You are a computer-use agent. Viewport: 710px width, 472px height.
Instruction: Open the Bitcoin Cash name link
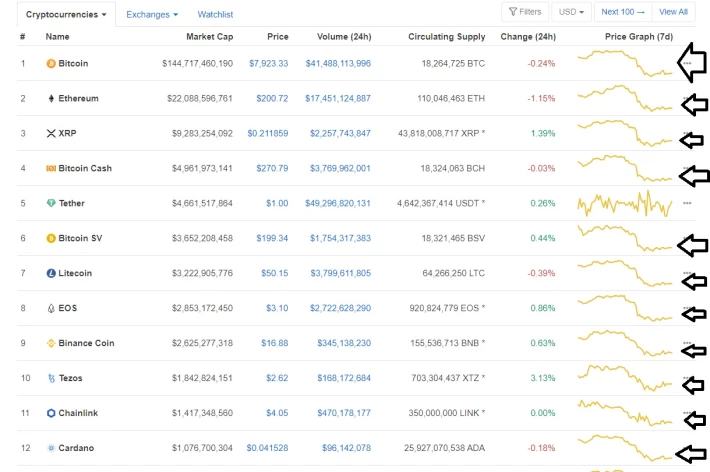pyautogui.click(x=85, y=168)
